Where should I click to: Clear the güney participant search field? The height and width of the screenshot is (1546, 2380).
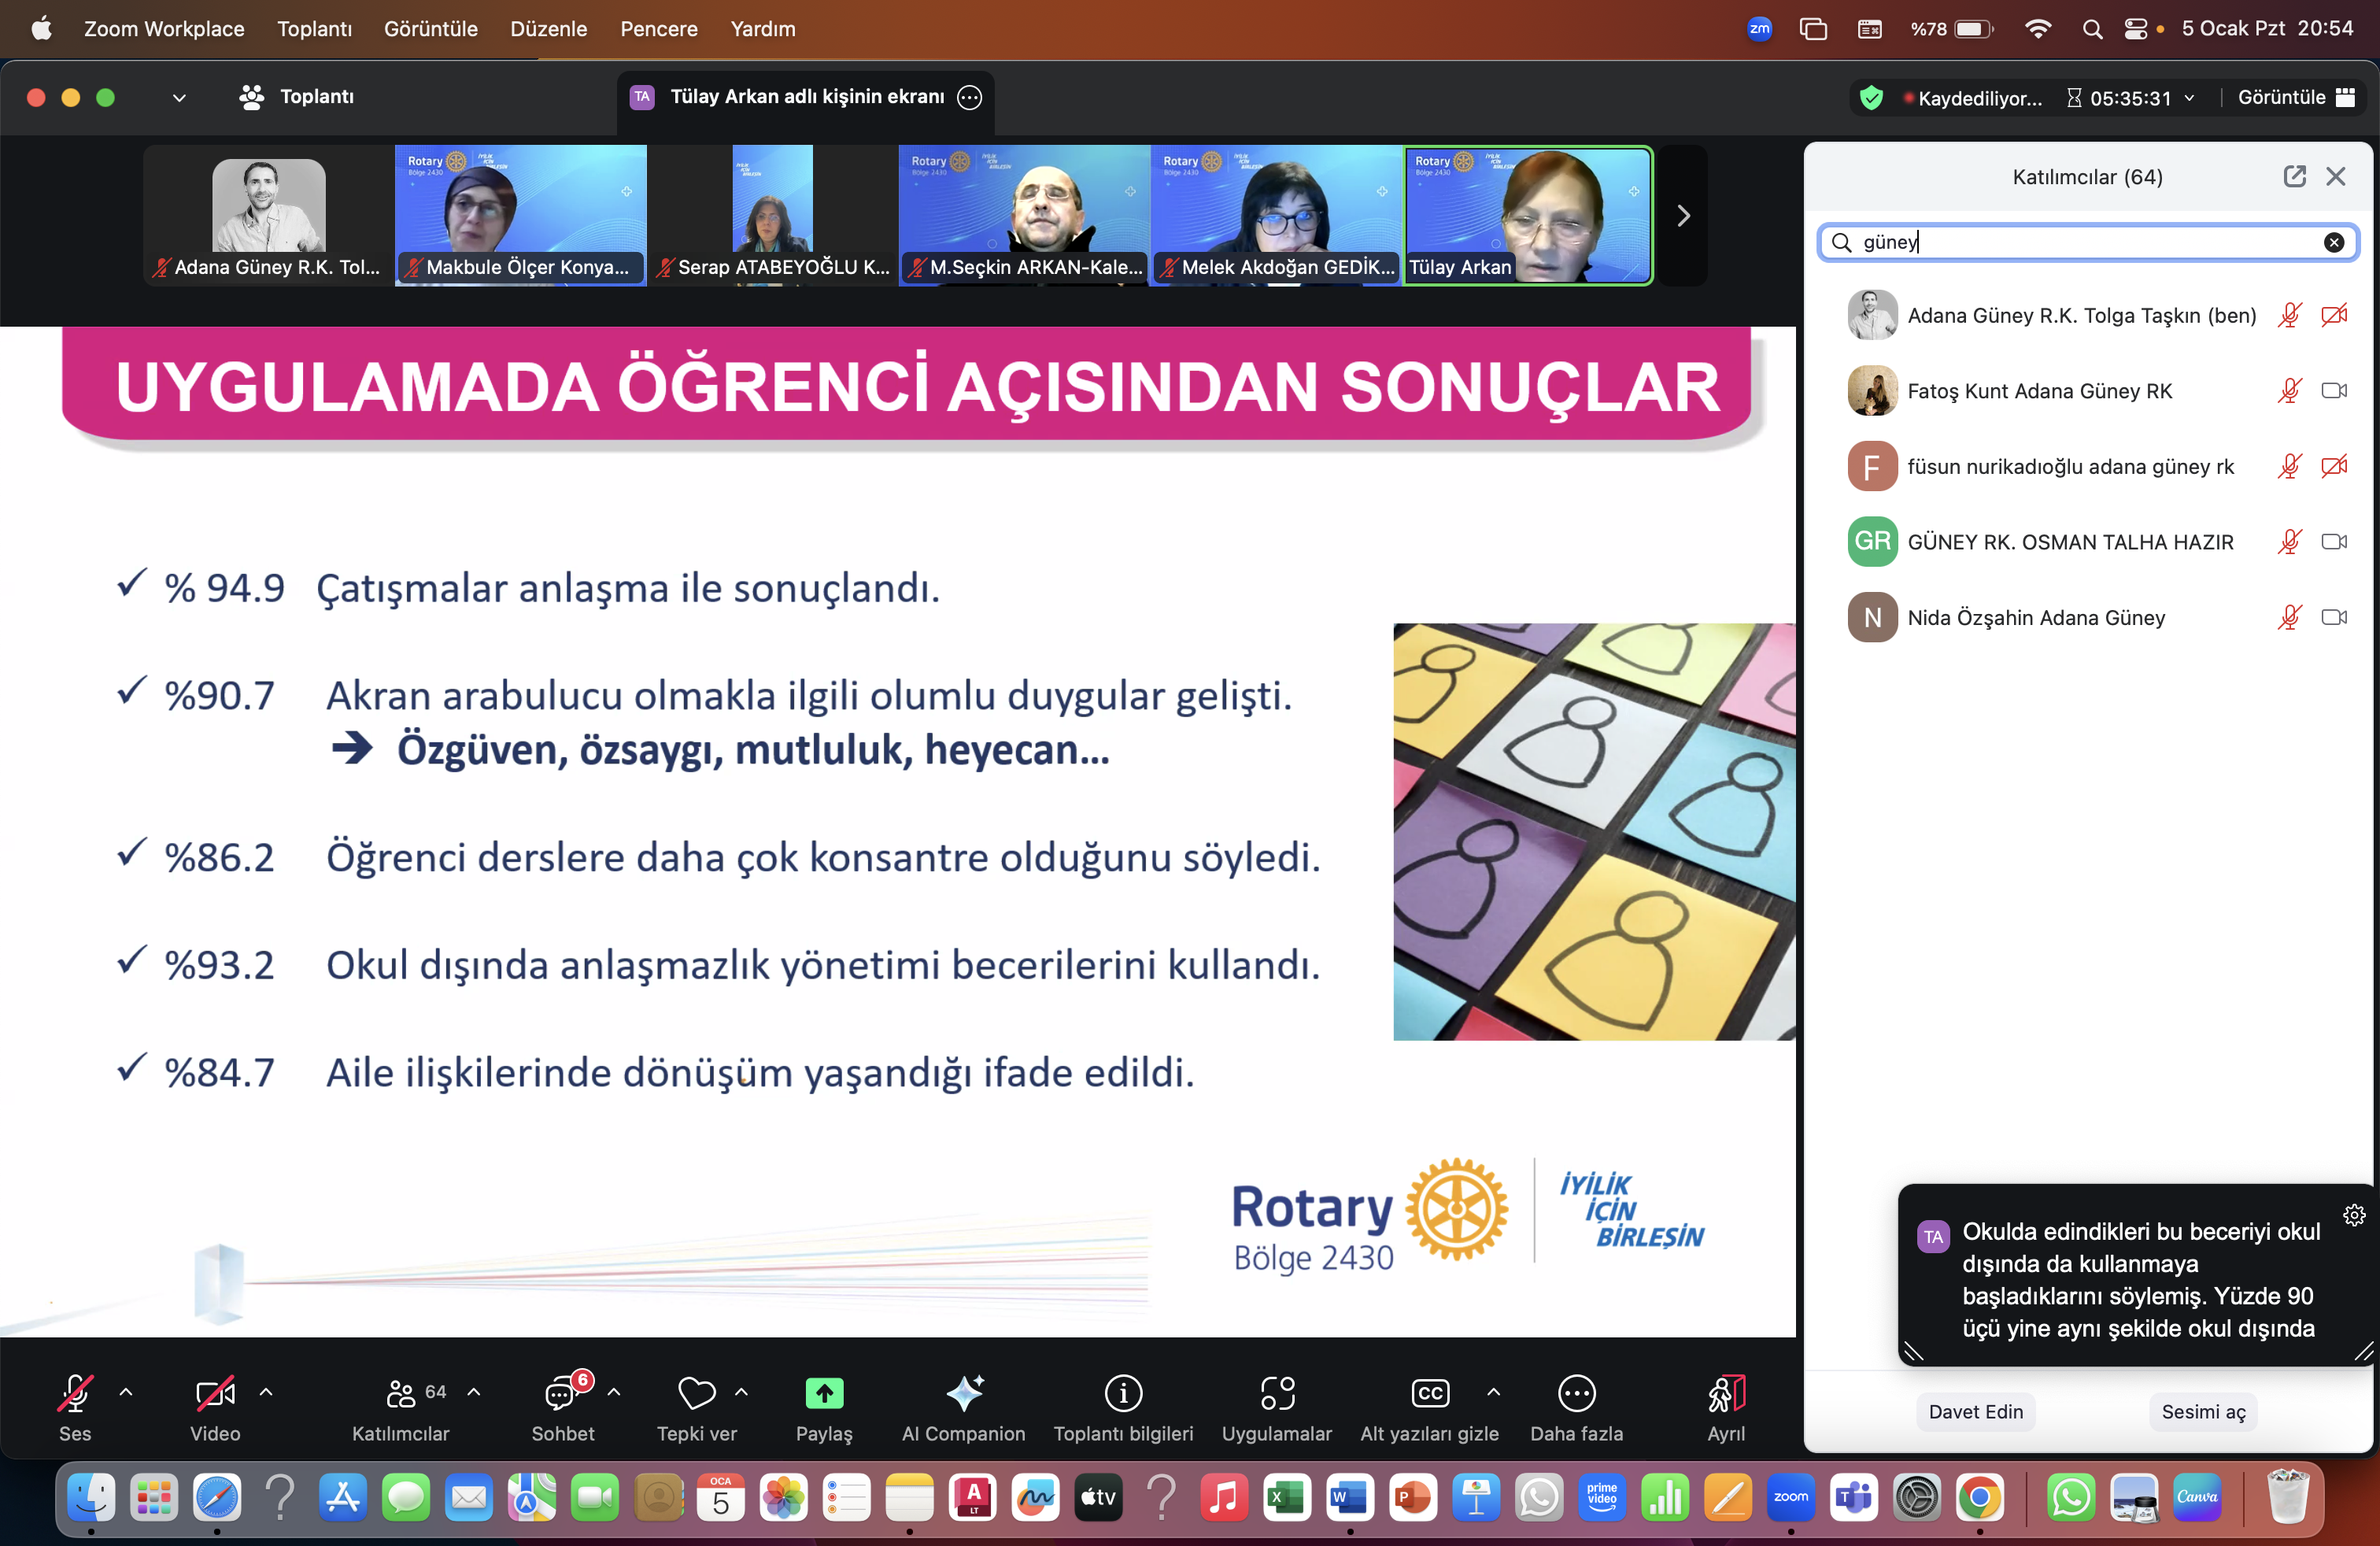[x=2333, y=242]
